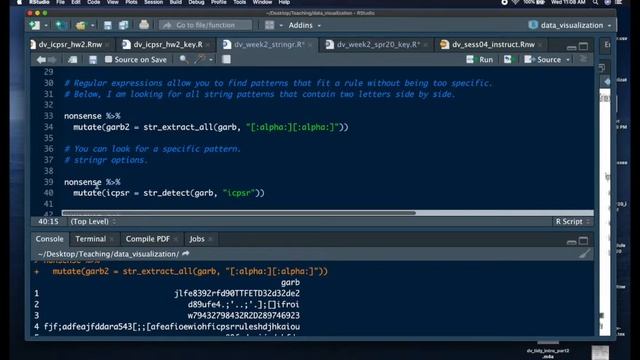Screen dimensions: 640x360
Task: Run the current line or selection
Action: coord(480,60)
